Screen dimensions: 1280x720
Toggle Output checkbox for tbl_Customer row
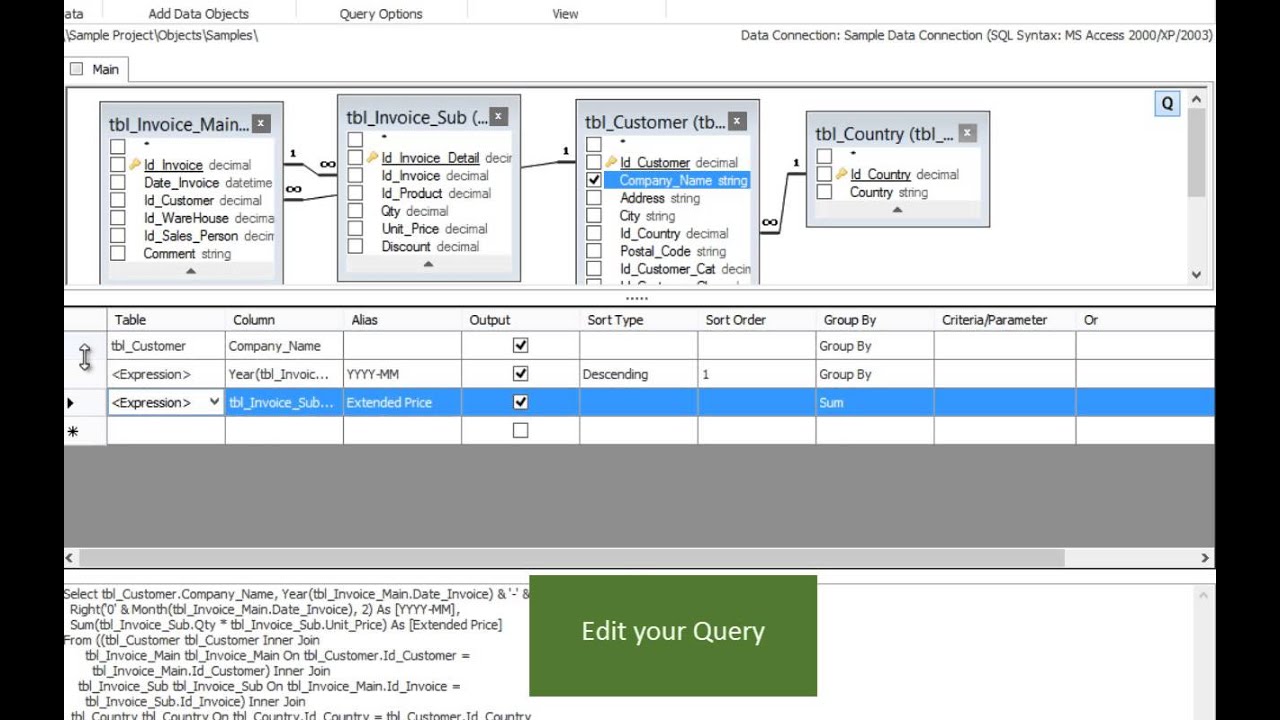[x=520, y=345]
